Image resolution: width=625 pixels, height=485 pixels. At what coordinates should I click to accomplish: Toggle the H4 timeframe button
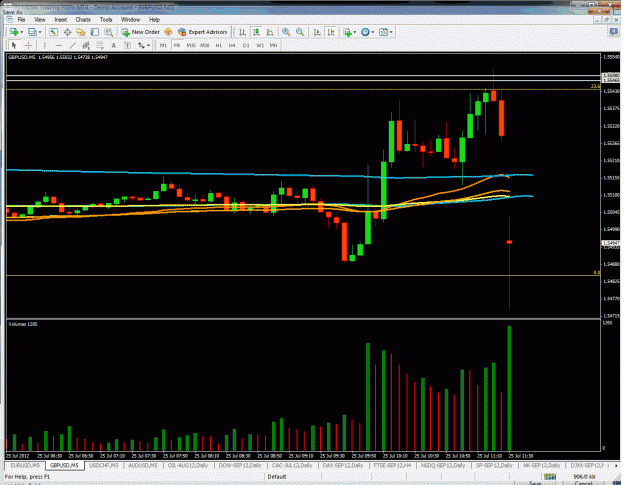tap(232, 45)
